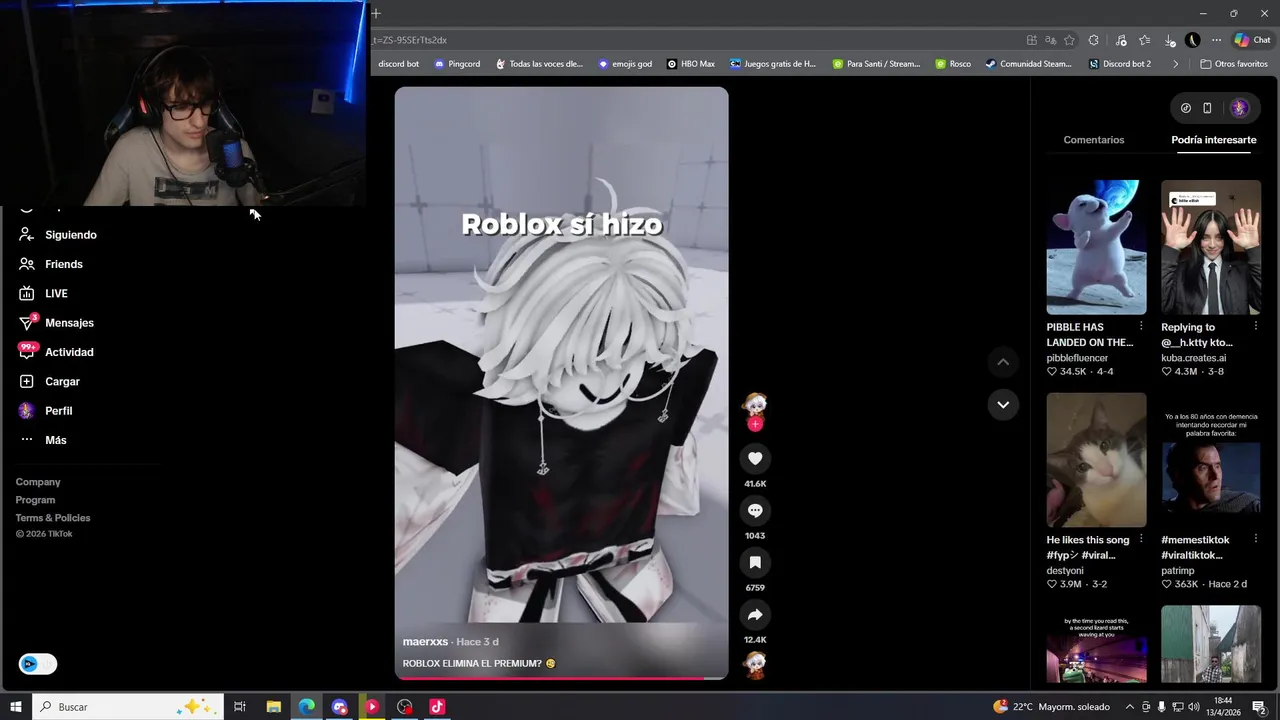Click the Edge address bar URL

410,40
